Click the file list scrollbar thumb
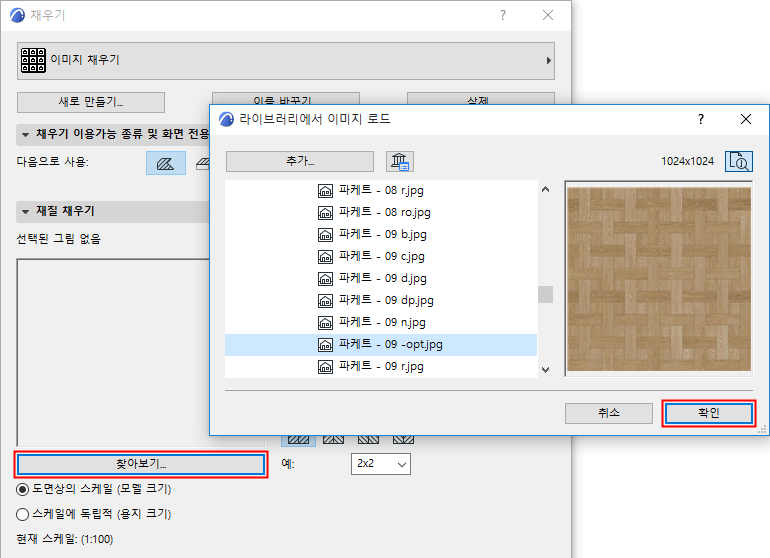This screenshot has height=558, width=770. pyautogui.click(x=546, y=295)
